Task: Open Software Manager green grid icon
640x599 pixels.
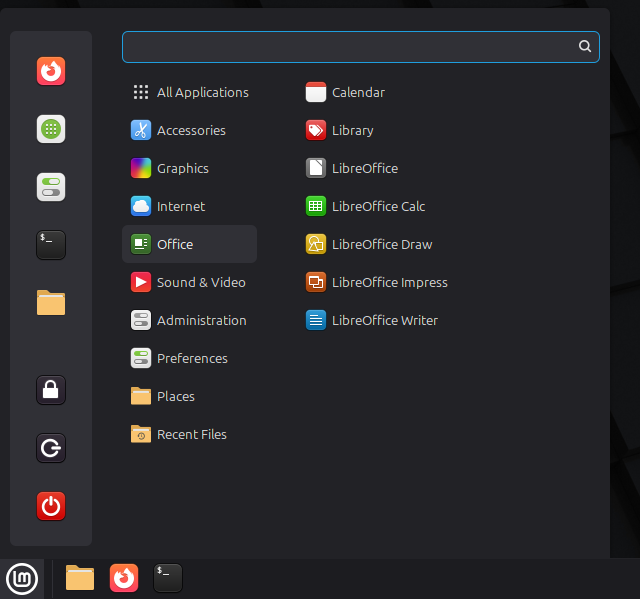Action: [51, 129]
